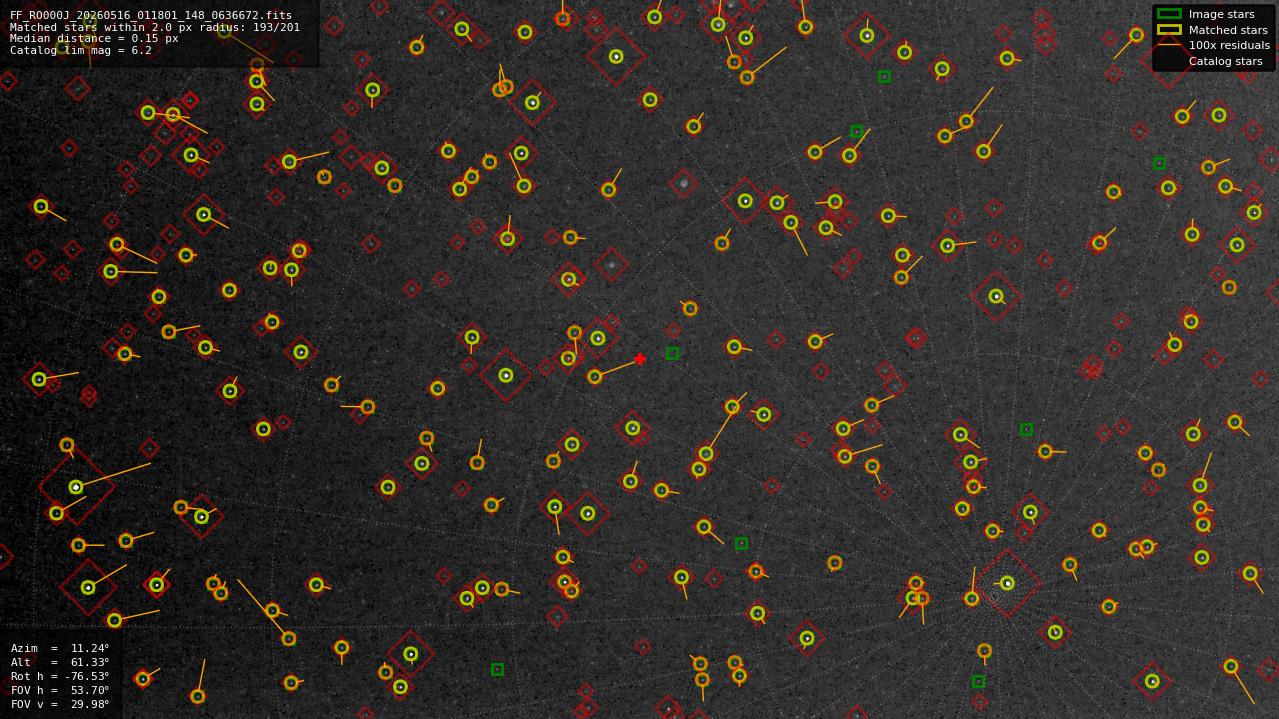Click the "Matched stars" legend label
1279x719 pixels.
pyautogui.click(x=1228, y=30)
